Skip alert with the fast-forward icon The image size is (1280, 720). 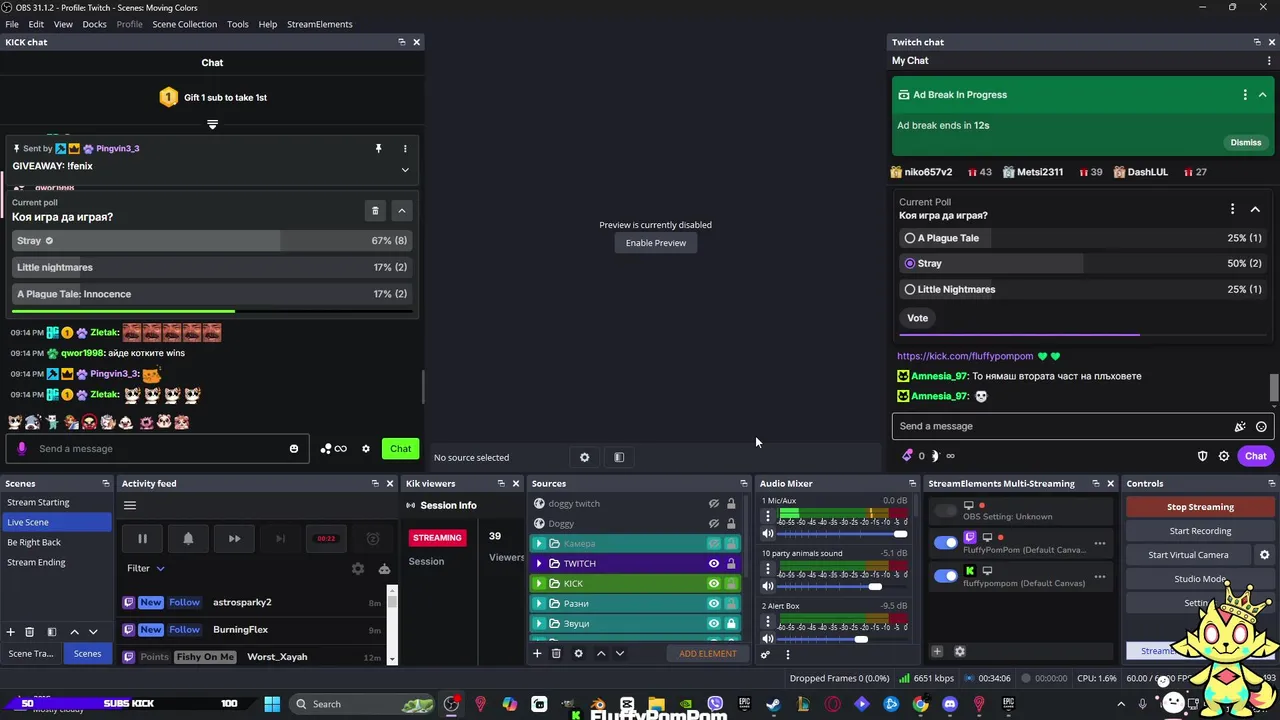[234, 538]
